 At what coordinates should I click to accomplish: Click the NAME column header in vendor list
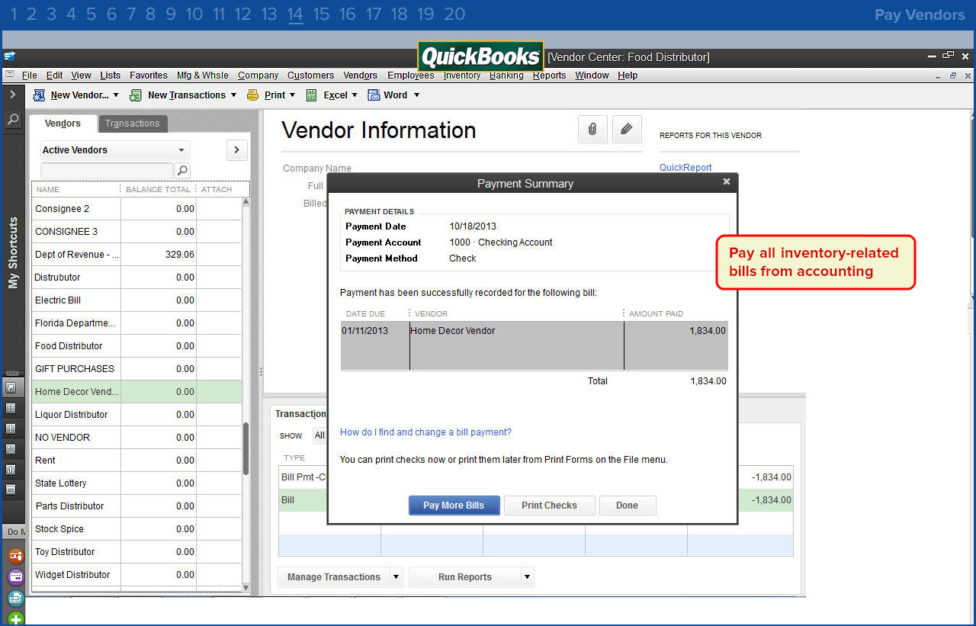point(75,189)
